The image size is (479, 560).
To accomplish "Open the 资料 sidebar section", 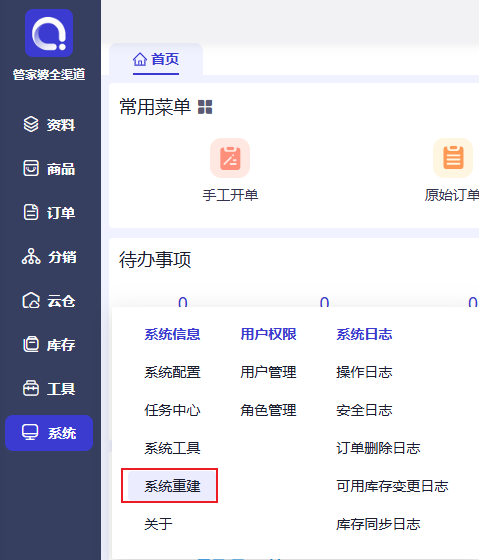I will click(49, 125).
